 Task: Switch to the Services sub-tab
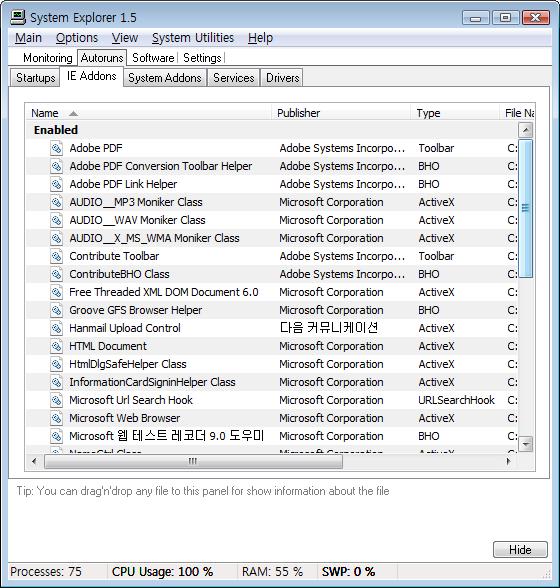pyautogui.click(x=234, y=78)
